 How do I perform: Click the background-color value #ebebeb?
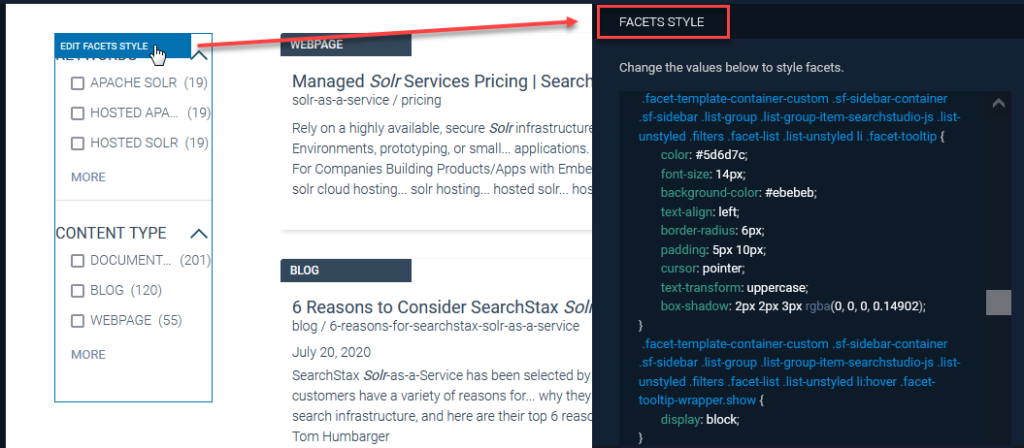792,193
